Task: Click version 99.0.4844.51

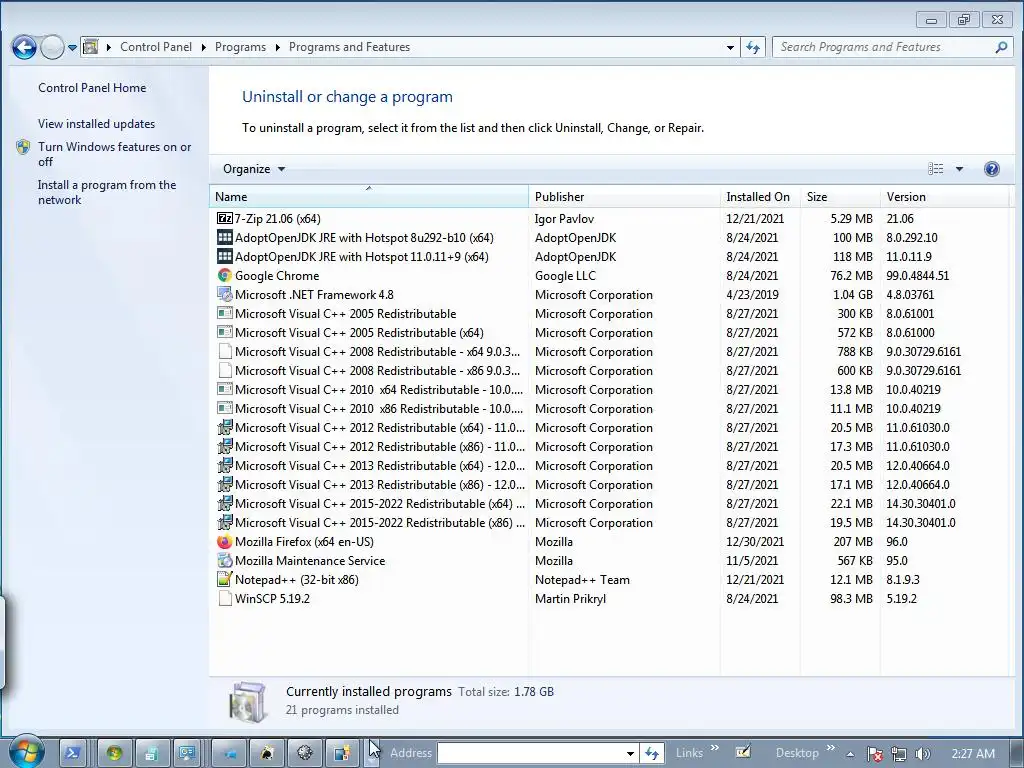Action: (x=918, y=276)
